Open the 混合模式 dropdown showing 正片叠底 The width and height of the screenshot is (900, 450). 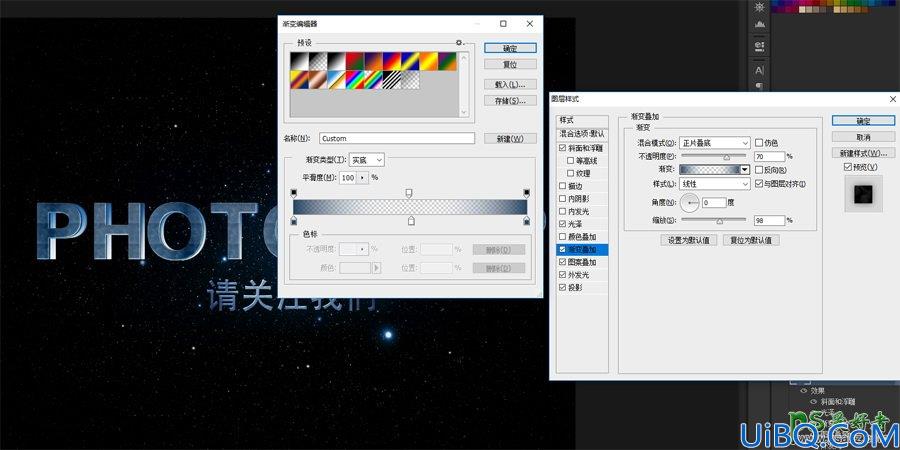coord(715,142)
